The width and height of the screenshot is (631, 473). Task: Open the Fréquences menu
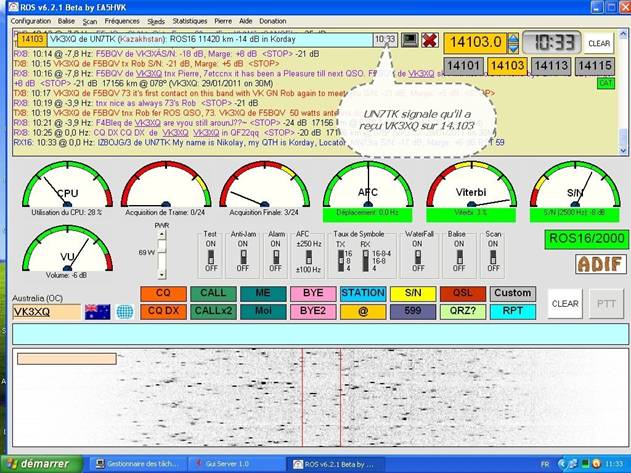coord(122,21)
